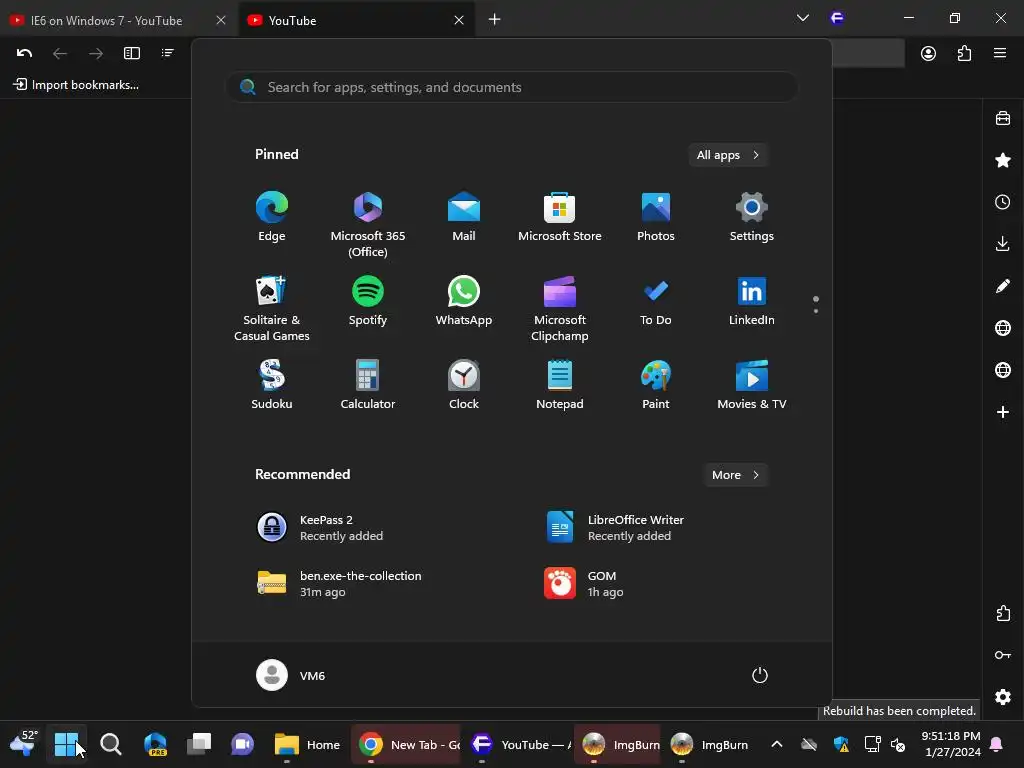The image size is (1024, 768).
Task: Click the browser undo arrow icon
Action: pos(24,53)
